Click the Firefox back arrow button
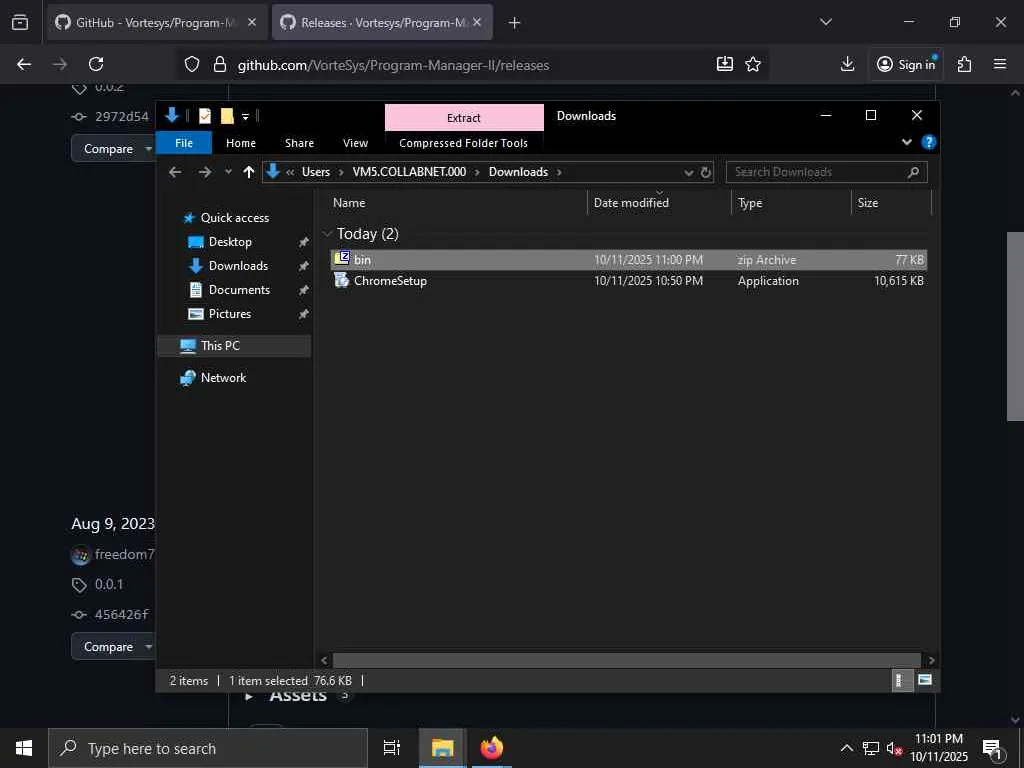Image resolution: width=1024 pixels, height=768 pixels. point(24,64)
